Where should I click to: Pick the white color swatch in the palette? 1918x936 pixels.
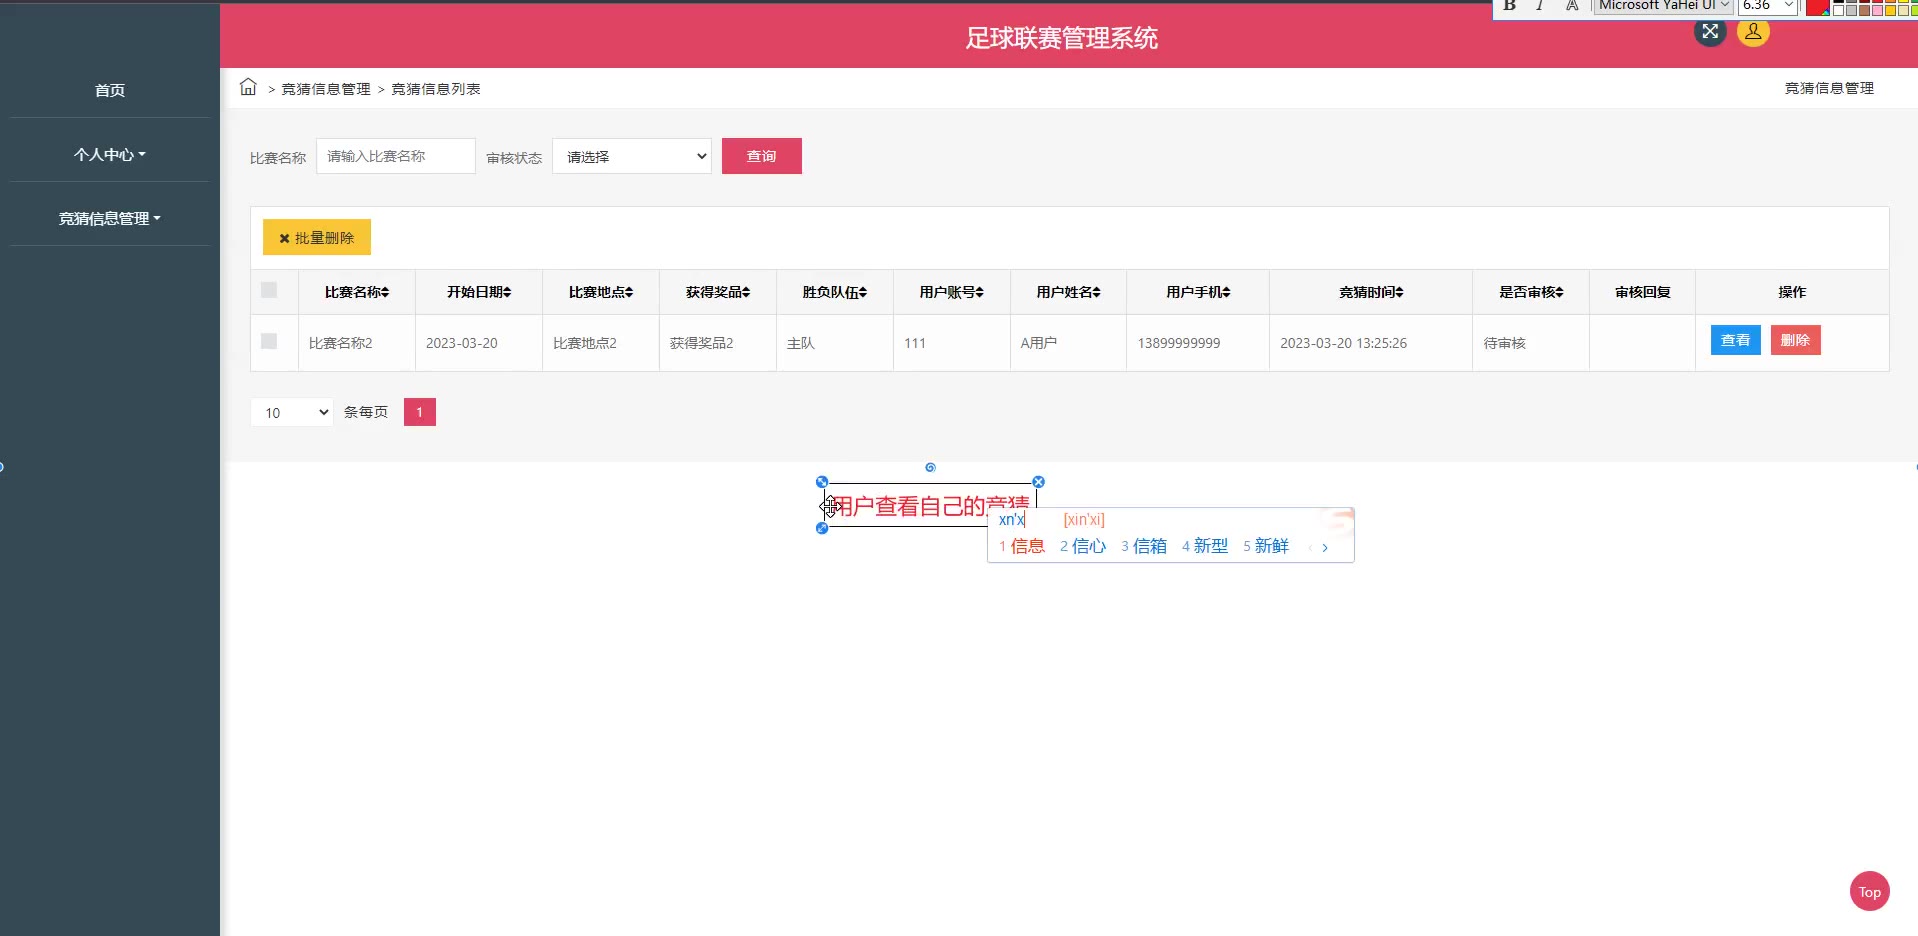(1838, 9)
